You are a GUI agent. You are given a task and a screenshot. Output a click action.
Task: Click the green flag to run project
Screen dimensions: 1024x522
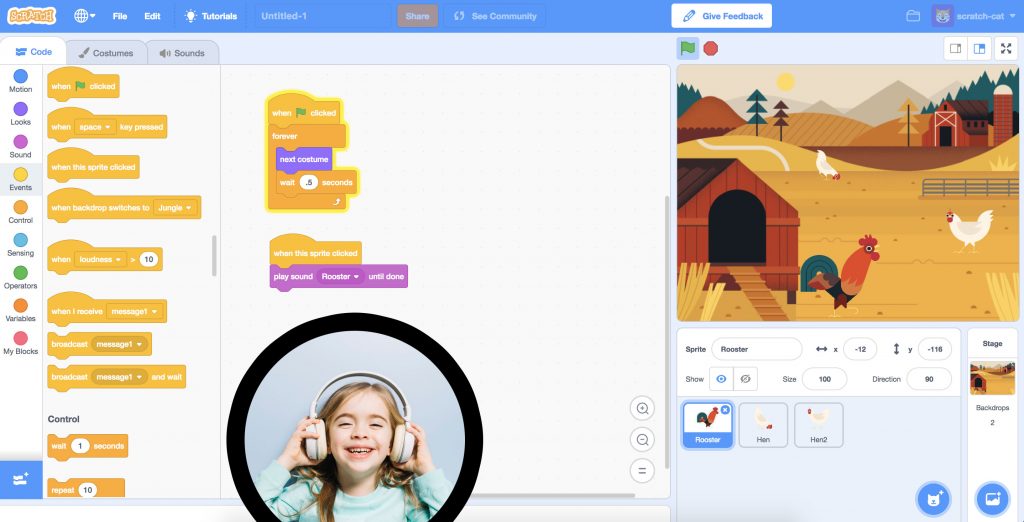coord(687,48)
